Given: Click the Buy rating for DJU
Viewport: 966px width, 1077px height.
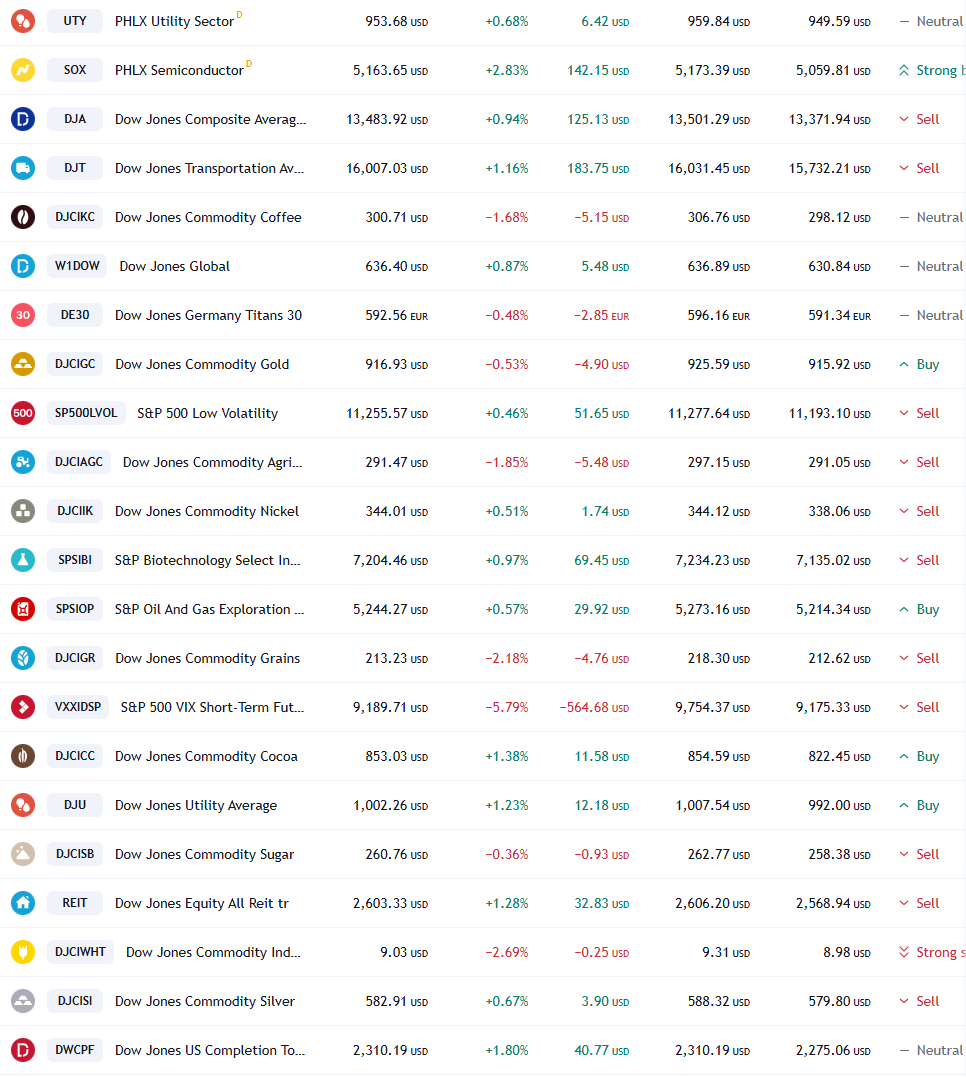Looking at the screenshot, I should click(919, 805).
